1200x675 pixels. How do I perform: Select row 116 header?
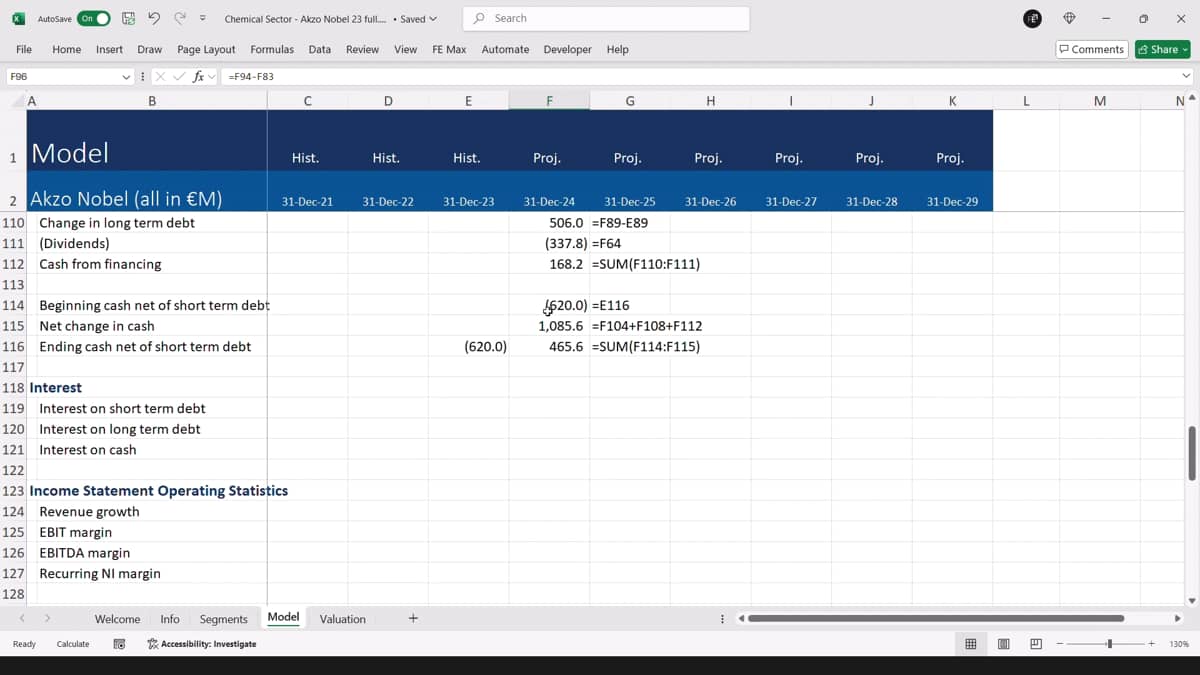tap(13, 346)
